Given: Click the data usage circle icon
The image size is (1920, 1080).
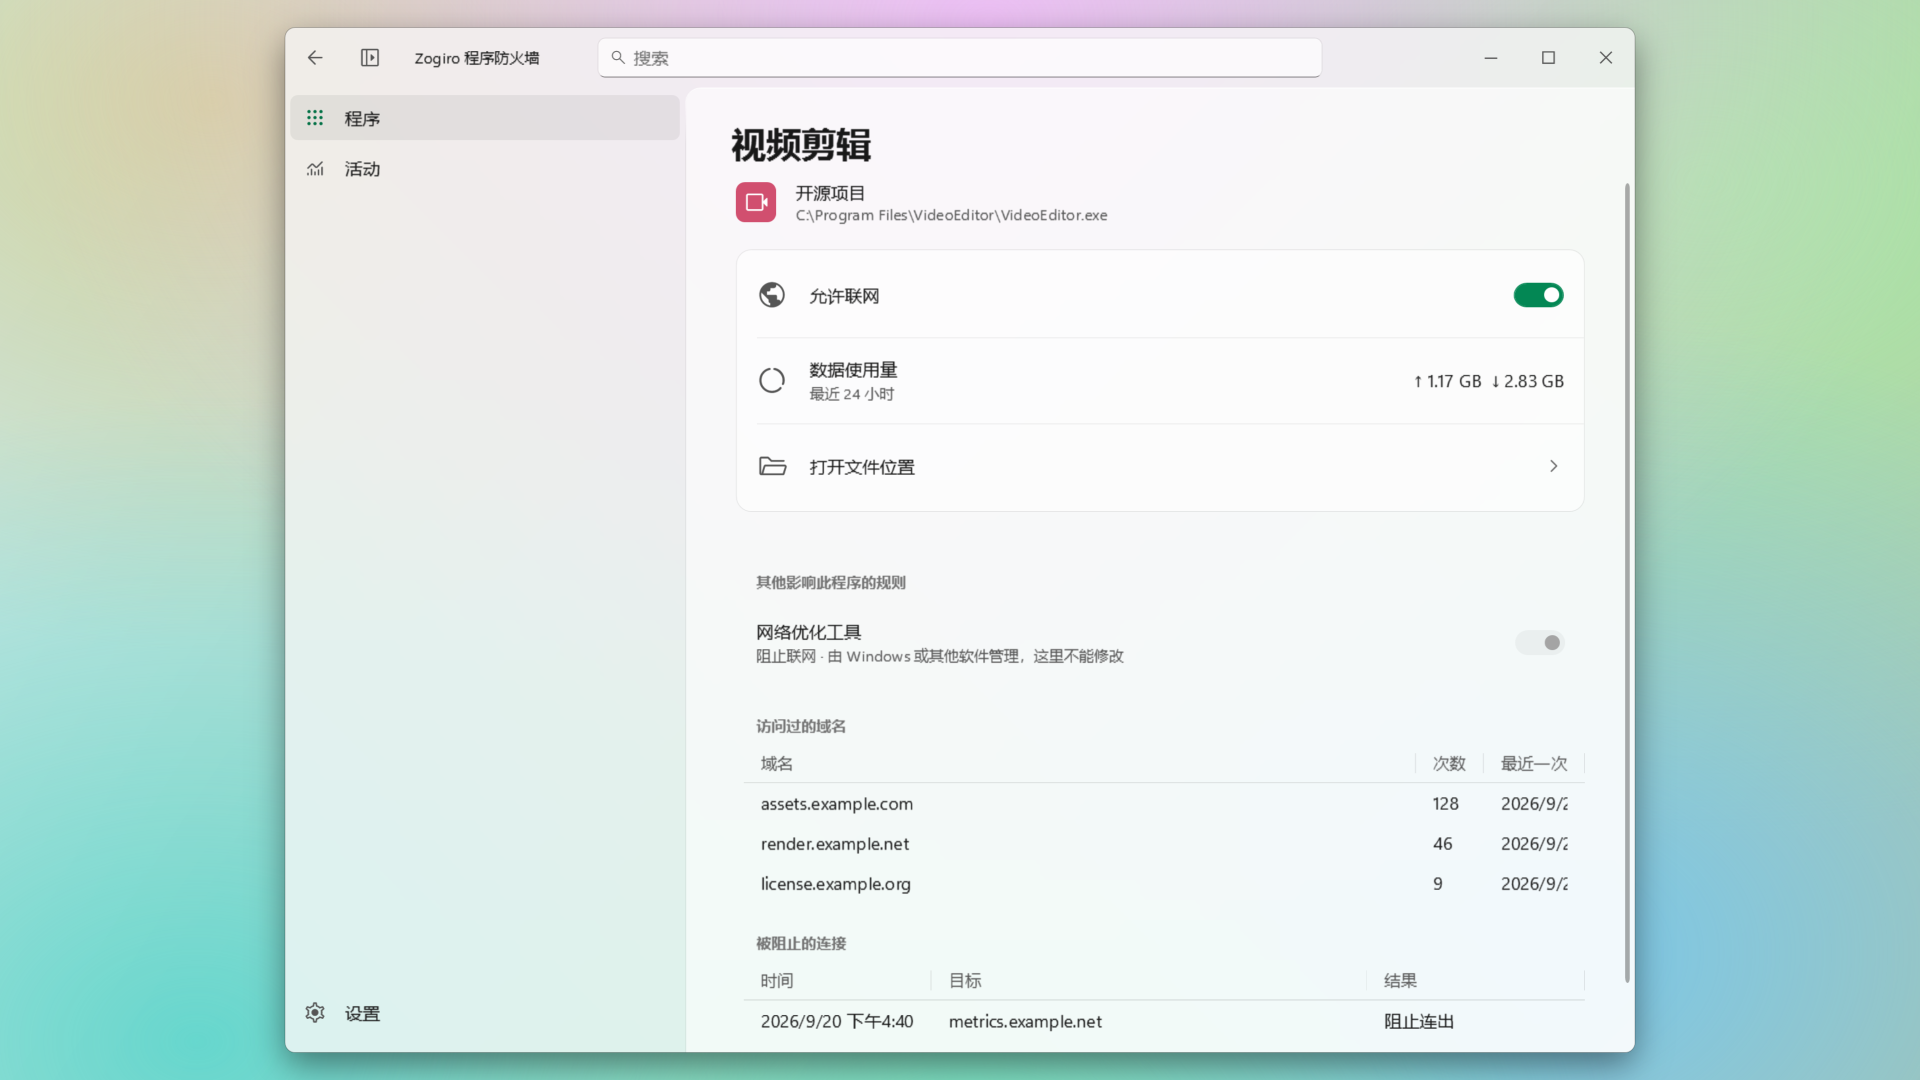Looking at the screenshot, I should pos(772,381).
